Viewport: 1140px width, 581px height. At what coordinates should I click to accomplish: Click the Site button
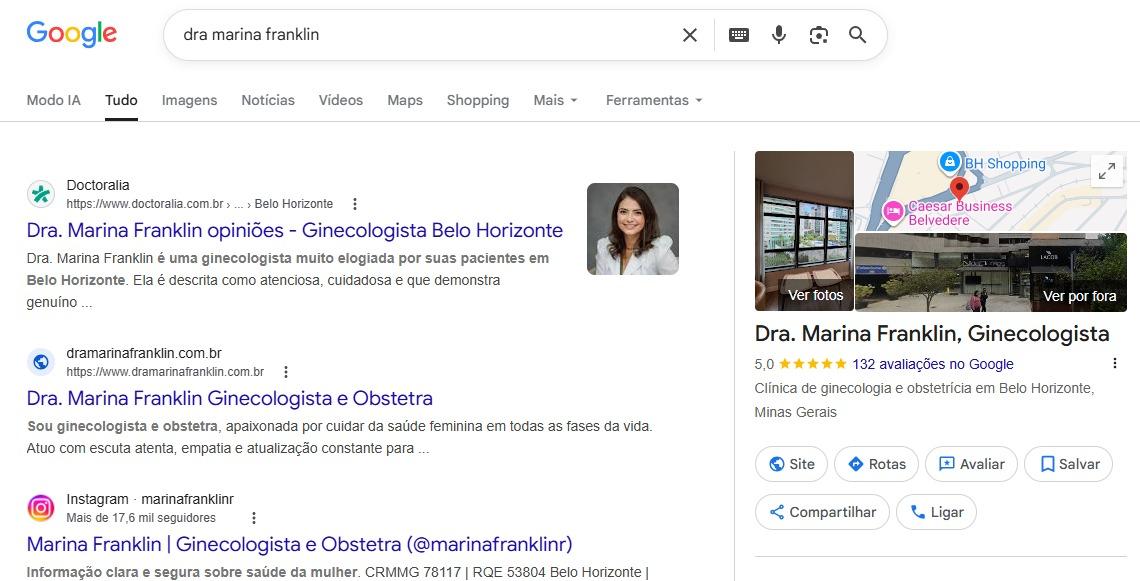tap(792, 464)
